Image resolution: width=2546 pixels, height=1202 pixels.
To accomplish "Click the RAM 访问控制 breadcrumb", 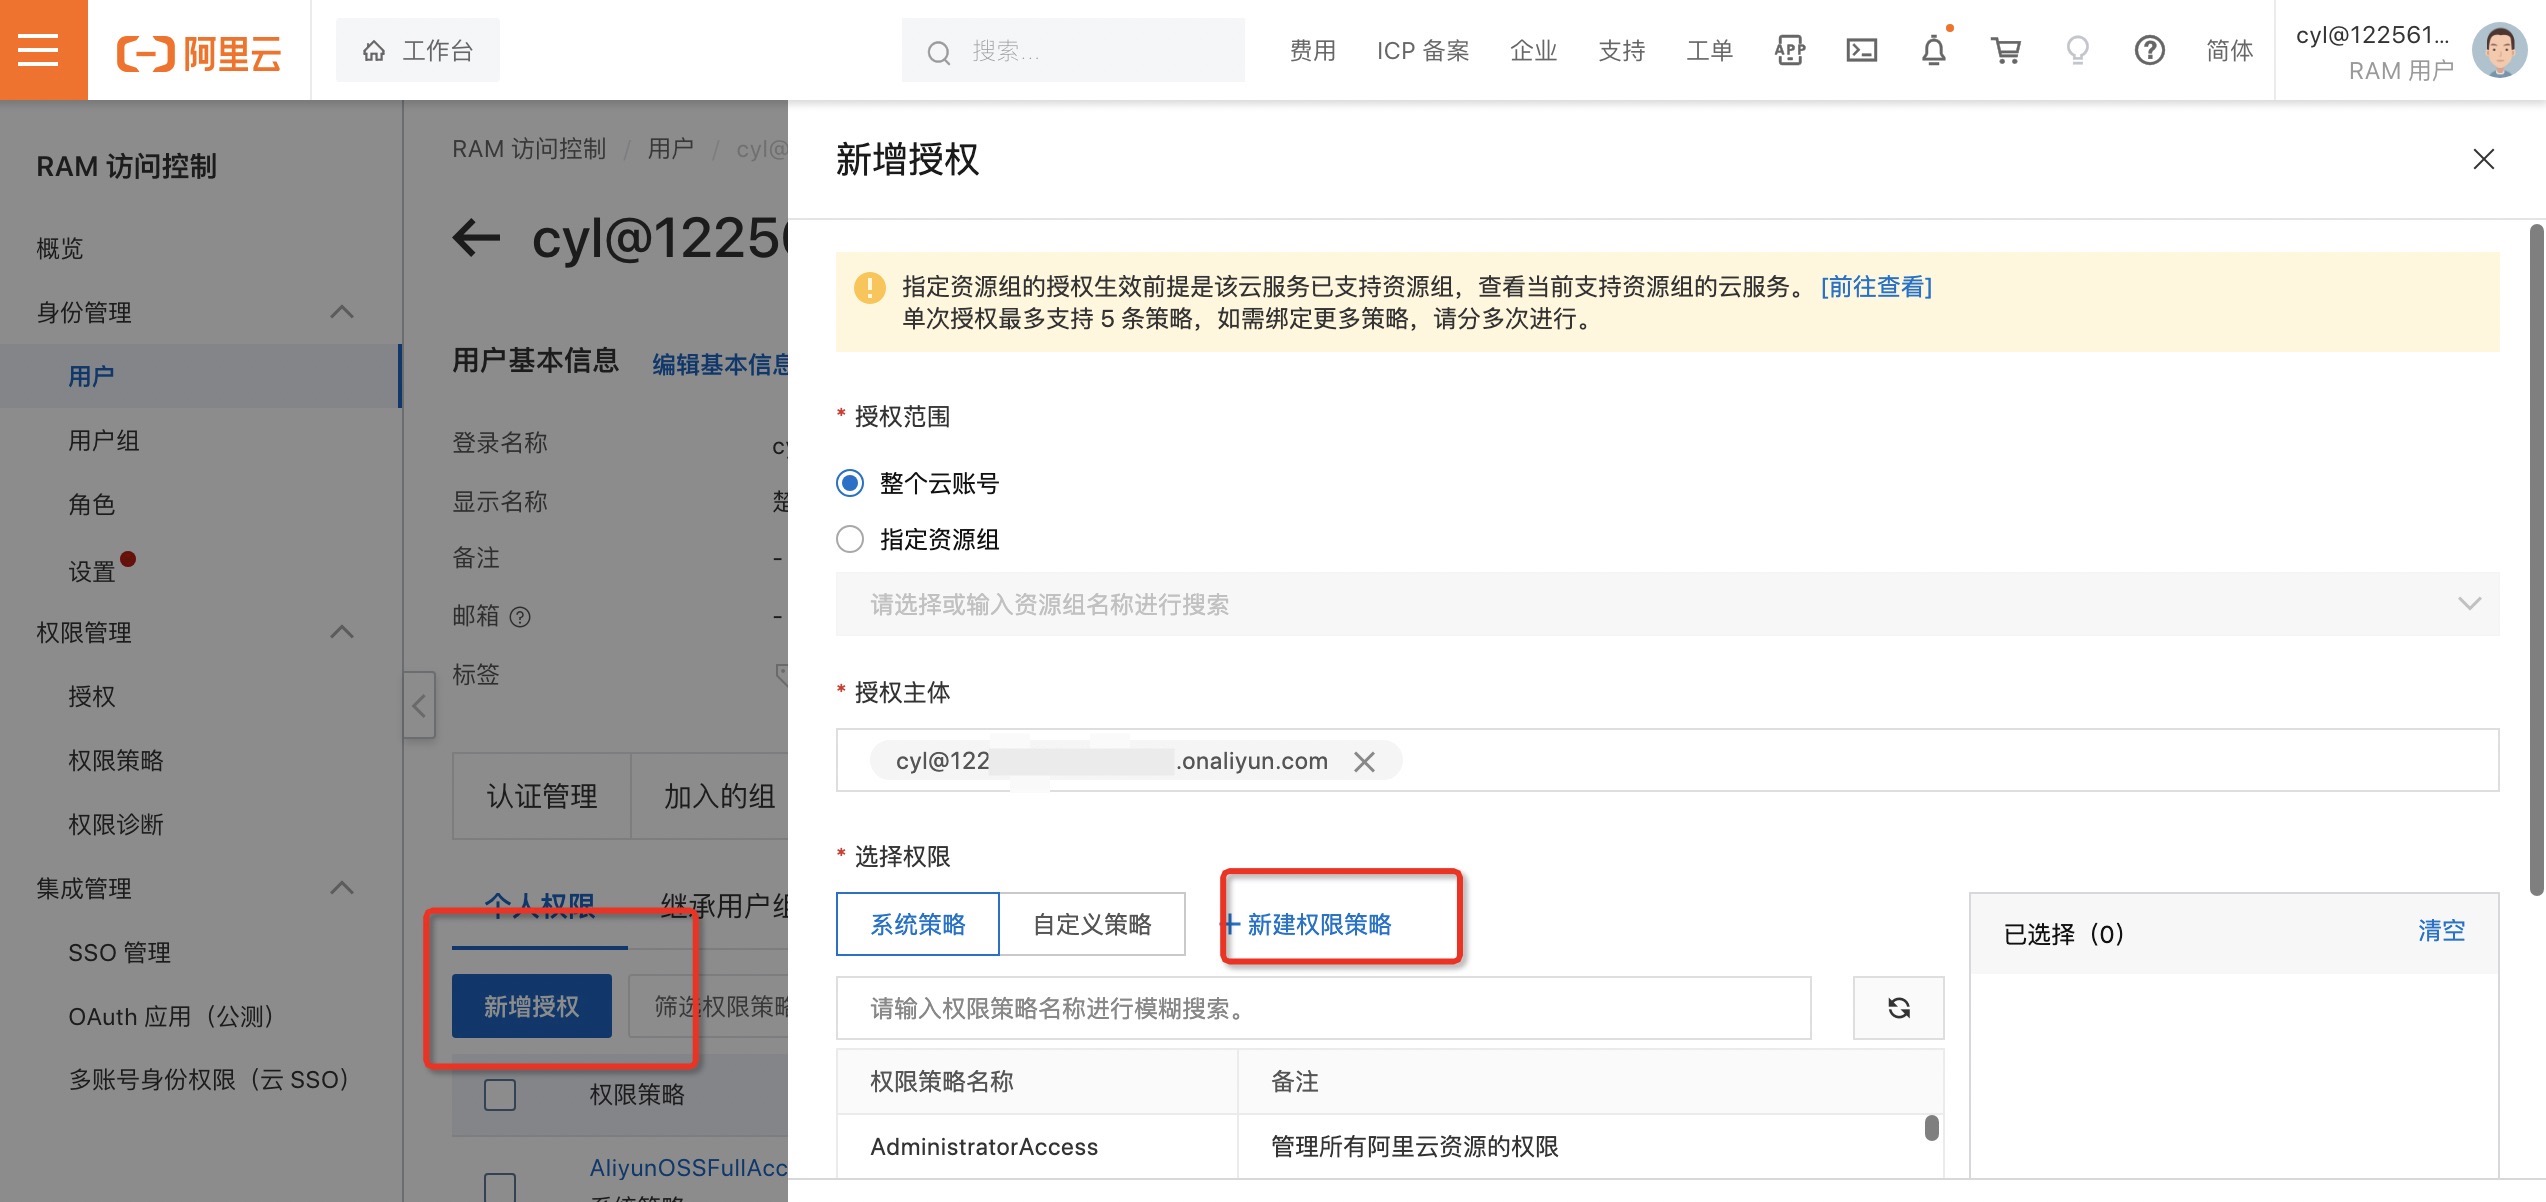I will click(529, 149).
